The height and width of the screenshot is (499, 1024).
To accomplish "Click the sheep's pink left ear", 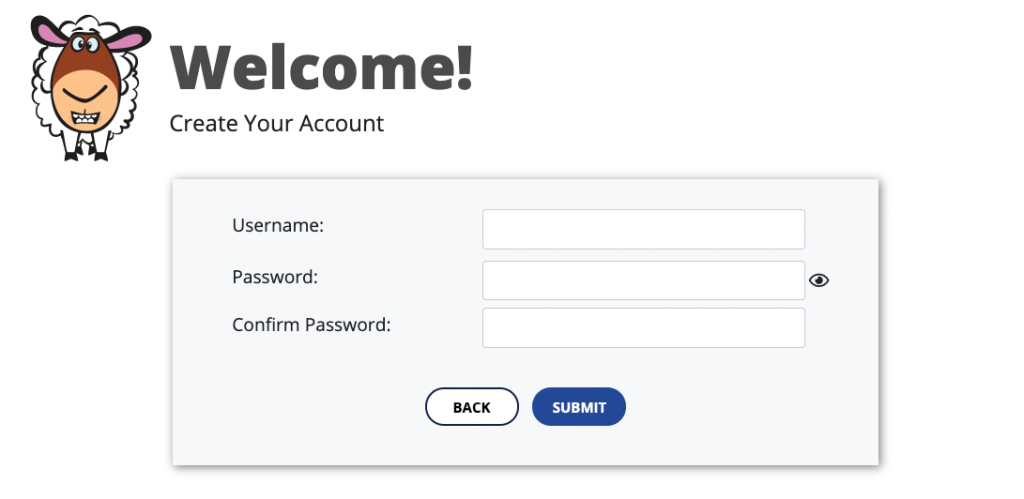I will [49, 31].
